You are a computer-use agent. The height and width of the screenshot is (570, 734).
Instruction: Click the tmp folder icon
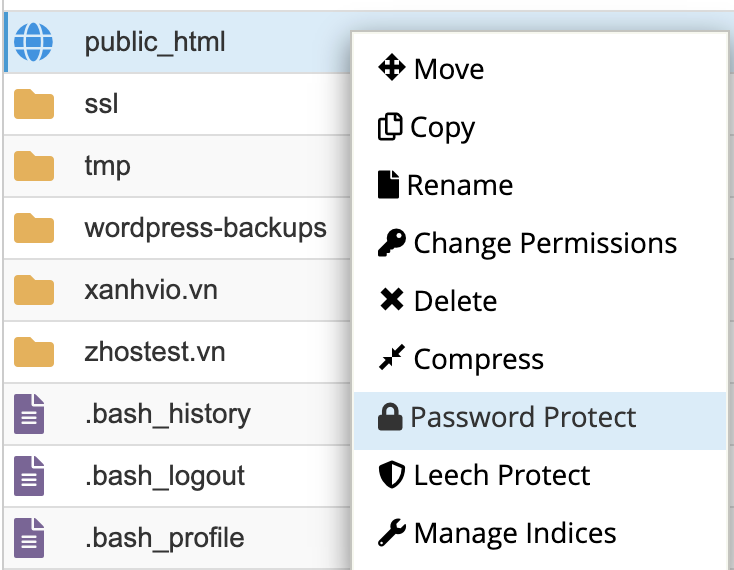click(x=34, y=165)
